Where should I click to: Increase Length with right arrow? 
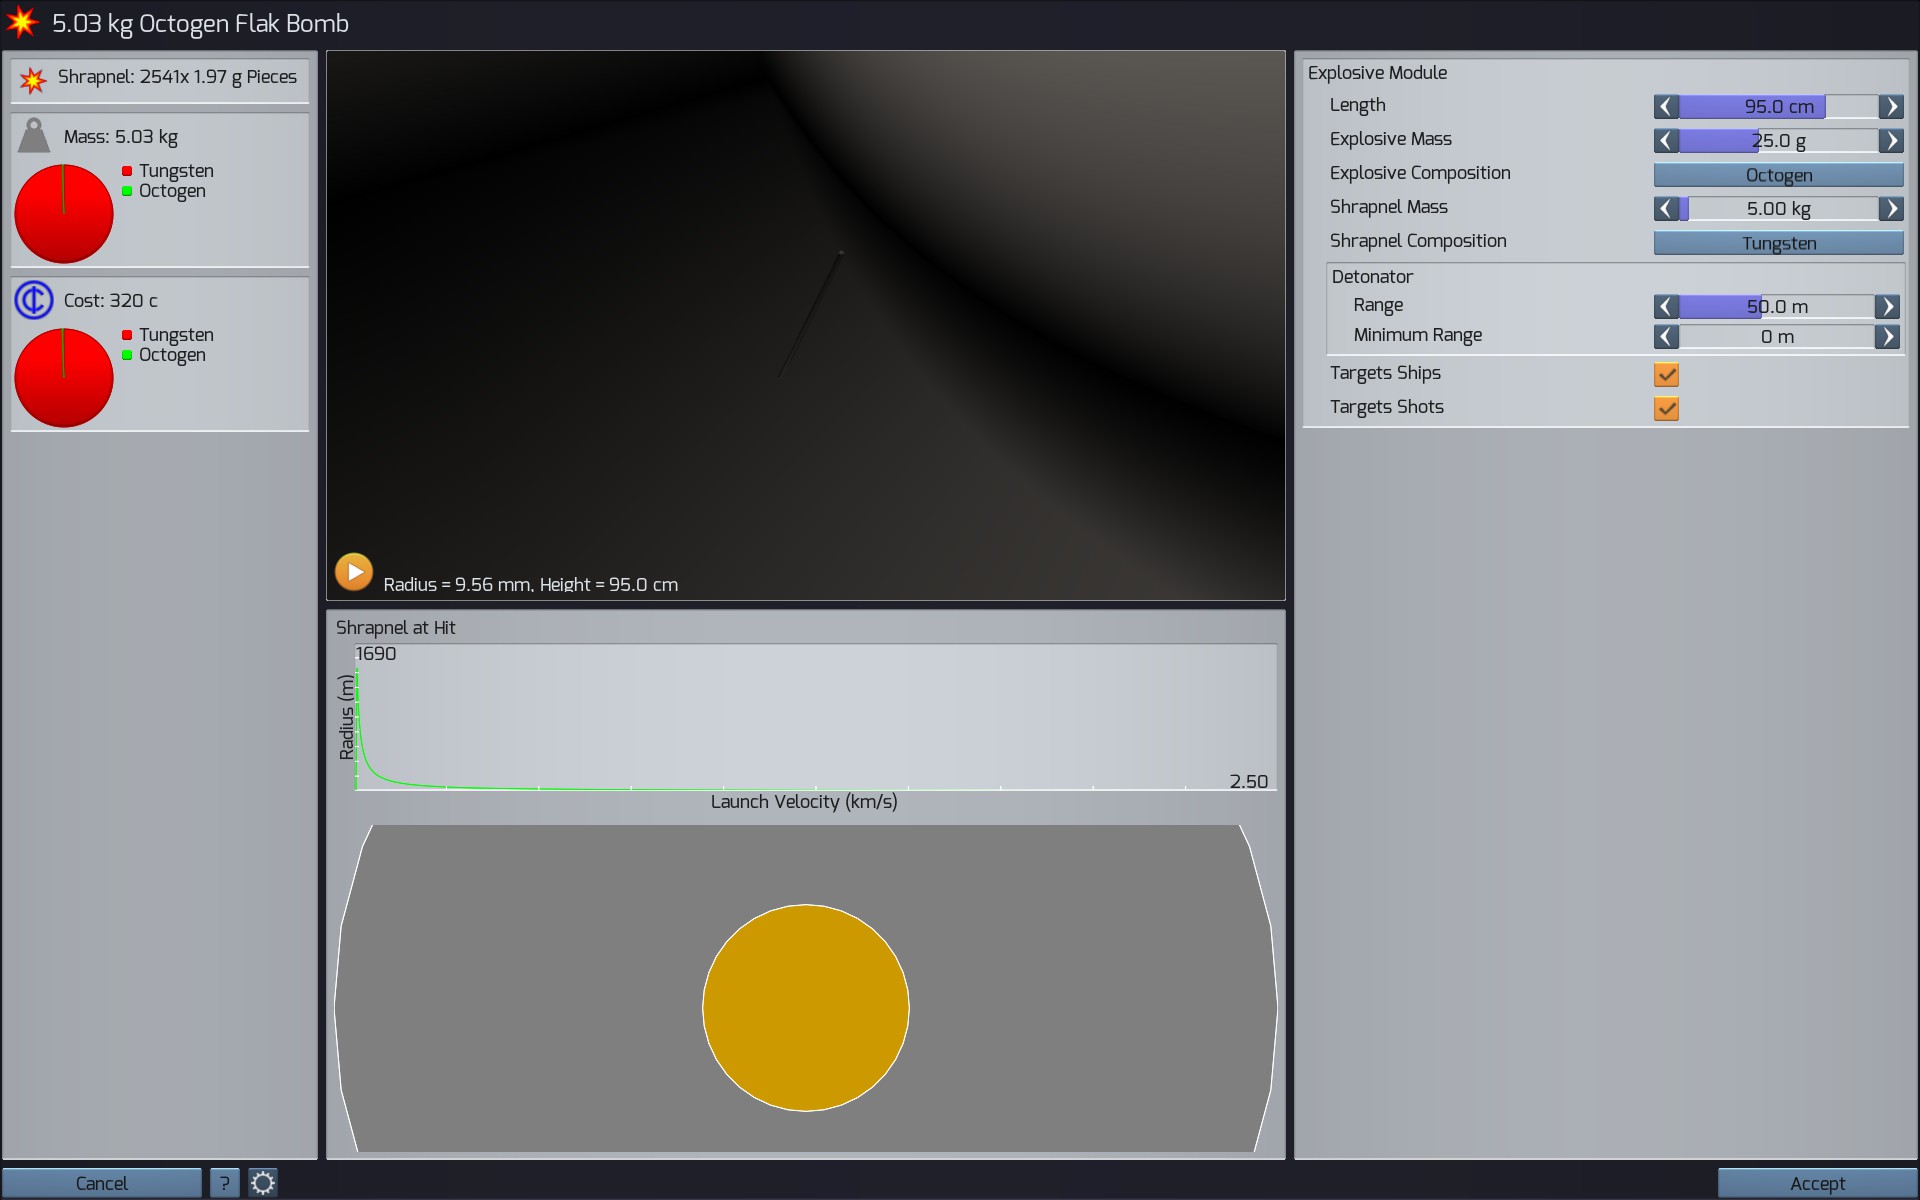tap(1891, 107)
